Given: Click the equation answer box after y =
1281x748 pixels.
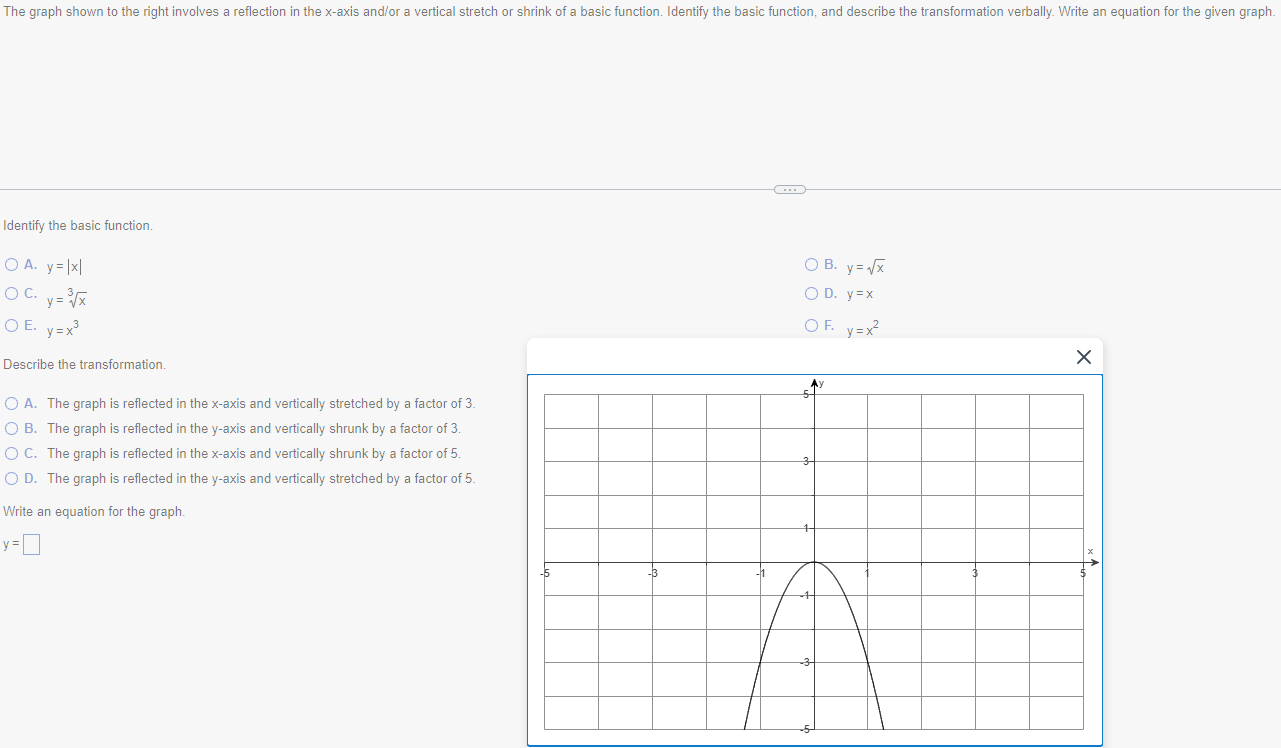Looking at the screenshot, I should click(x=31, y=543).
